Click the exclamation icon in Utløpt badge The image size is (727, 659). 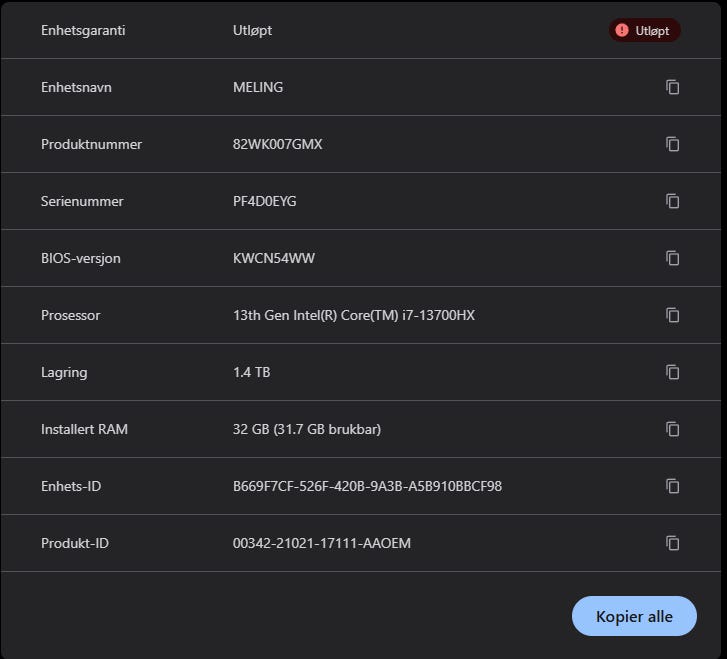pos(622,31)
